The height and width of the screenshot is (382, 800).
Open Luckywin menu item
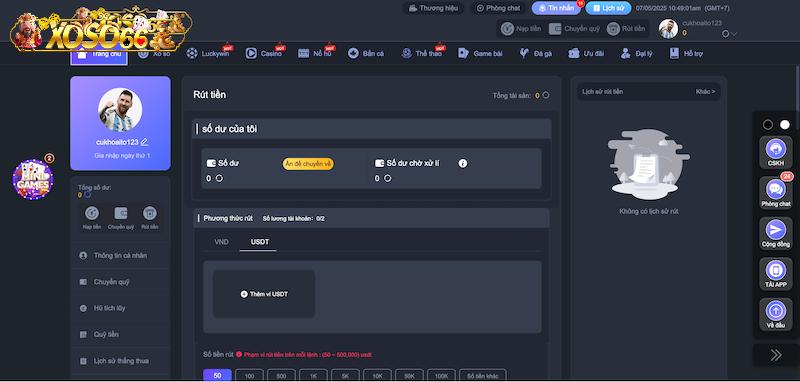click(x=208, y=54)
